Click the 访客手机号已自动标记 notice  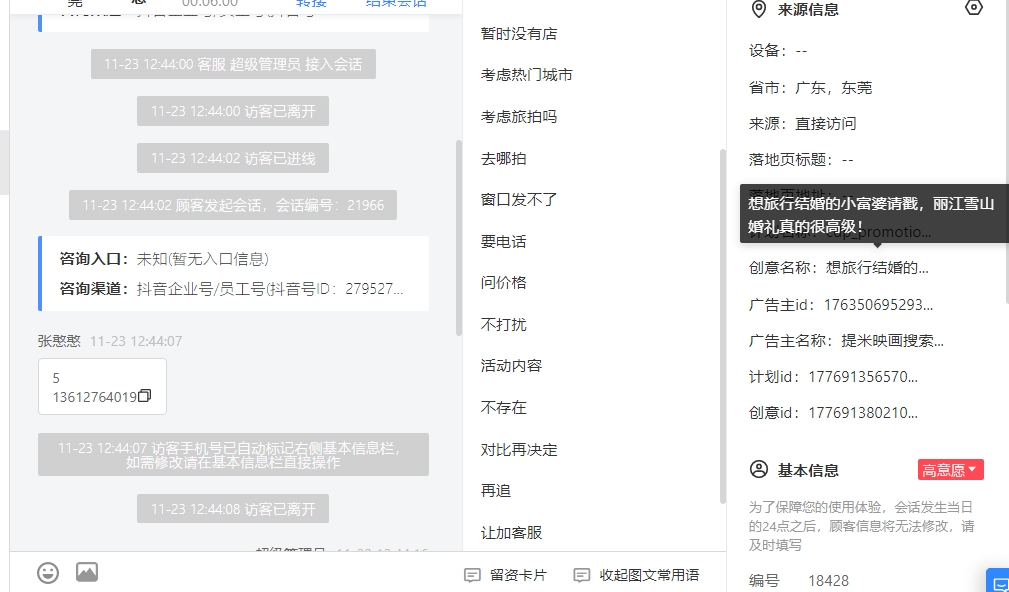coord(233,455)
